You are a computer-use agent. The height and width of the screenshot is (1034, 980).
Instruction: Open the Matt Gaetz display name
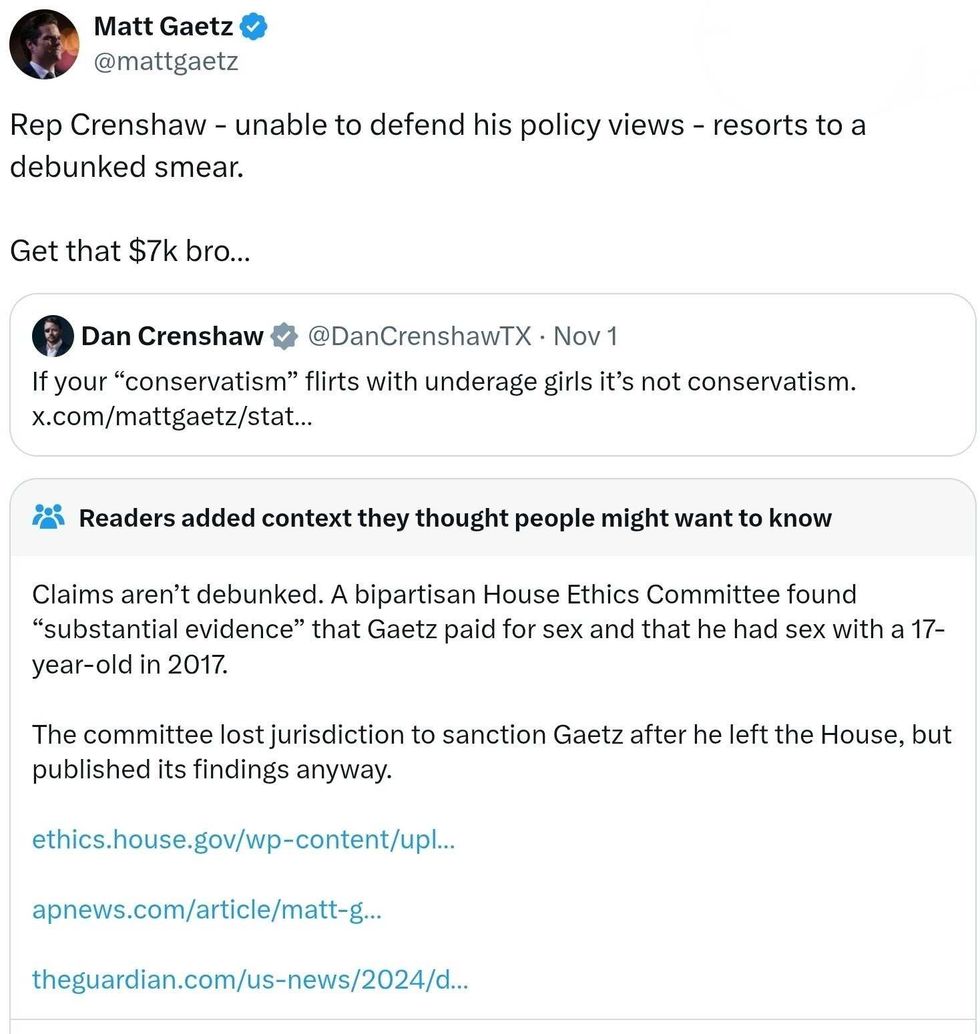coord(162,27)
